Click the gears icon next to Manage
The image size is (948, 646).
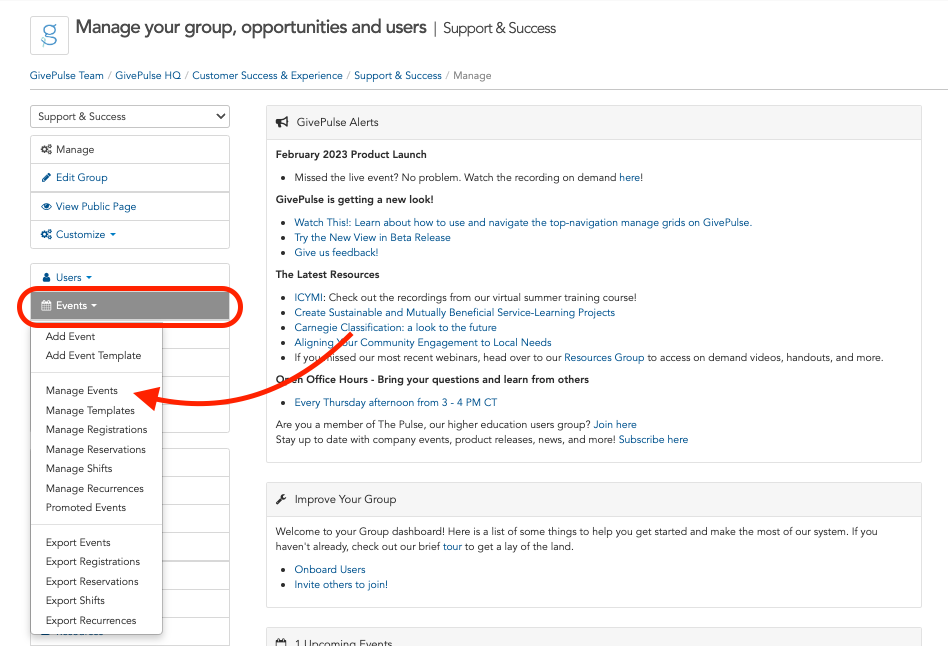point(46,149)
